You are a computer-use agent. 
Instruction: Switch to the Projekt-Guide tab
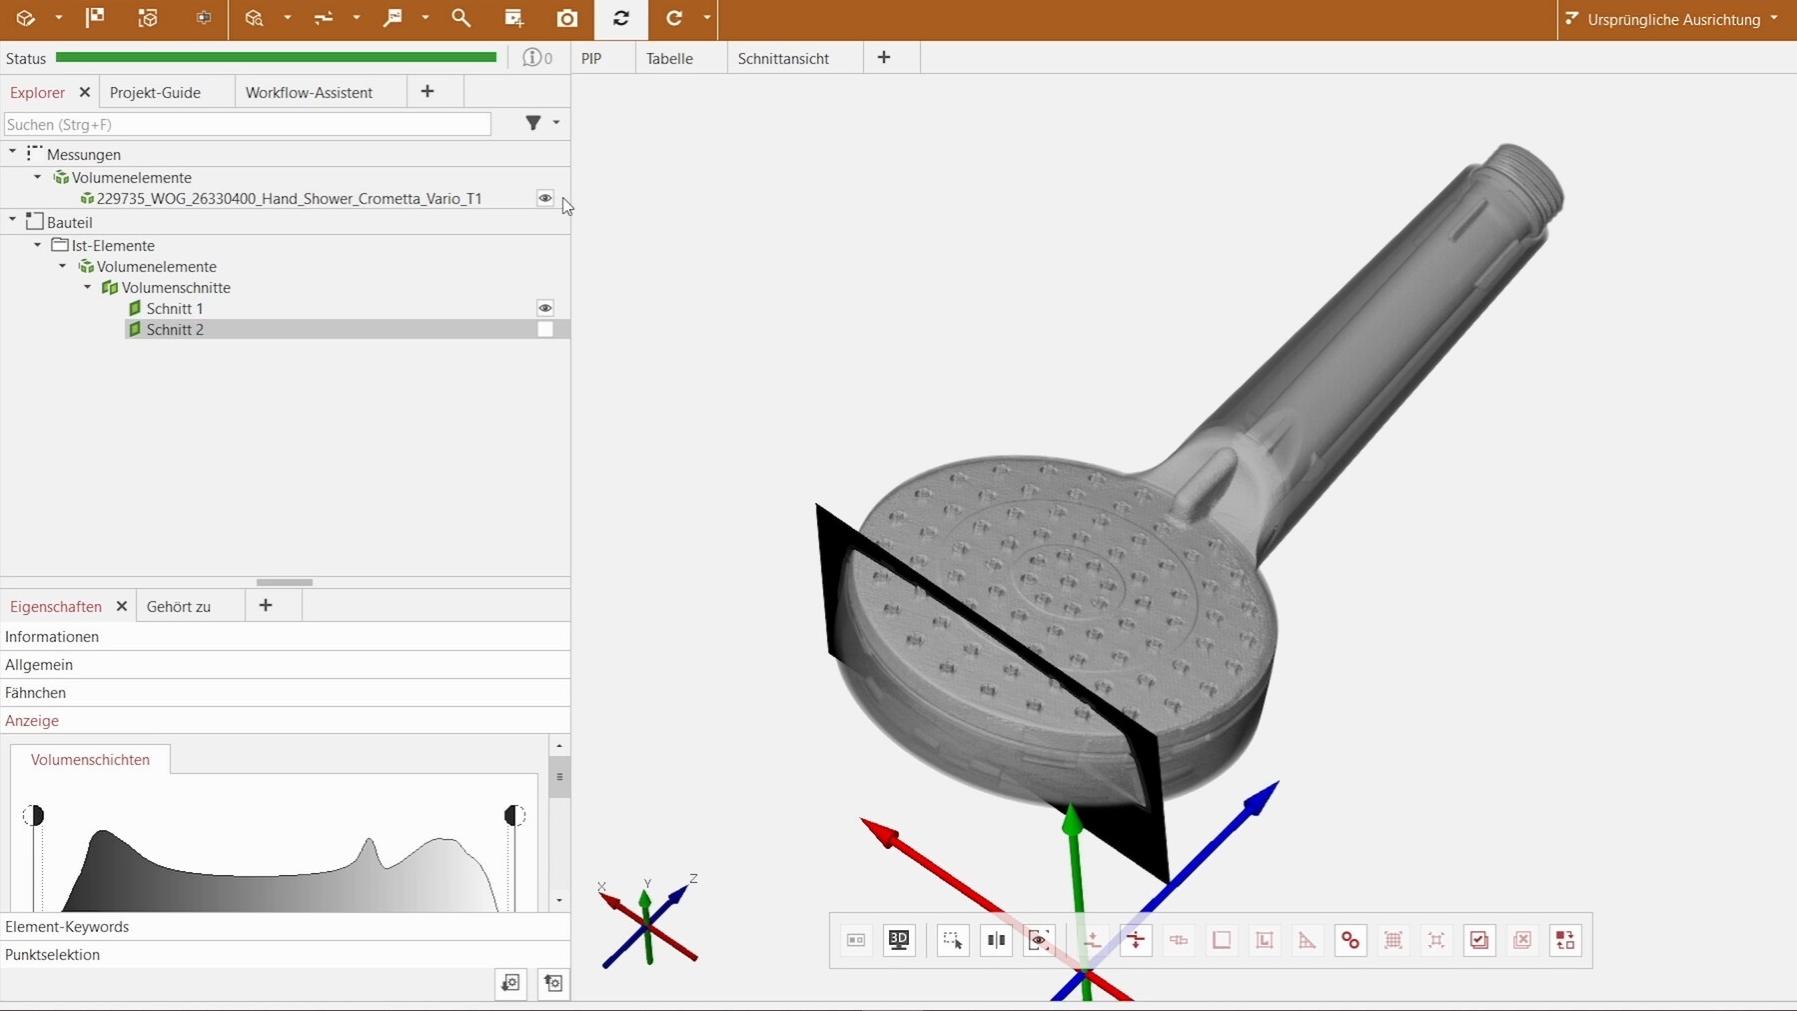click(155, 92)
